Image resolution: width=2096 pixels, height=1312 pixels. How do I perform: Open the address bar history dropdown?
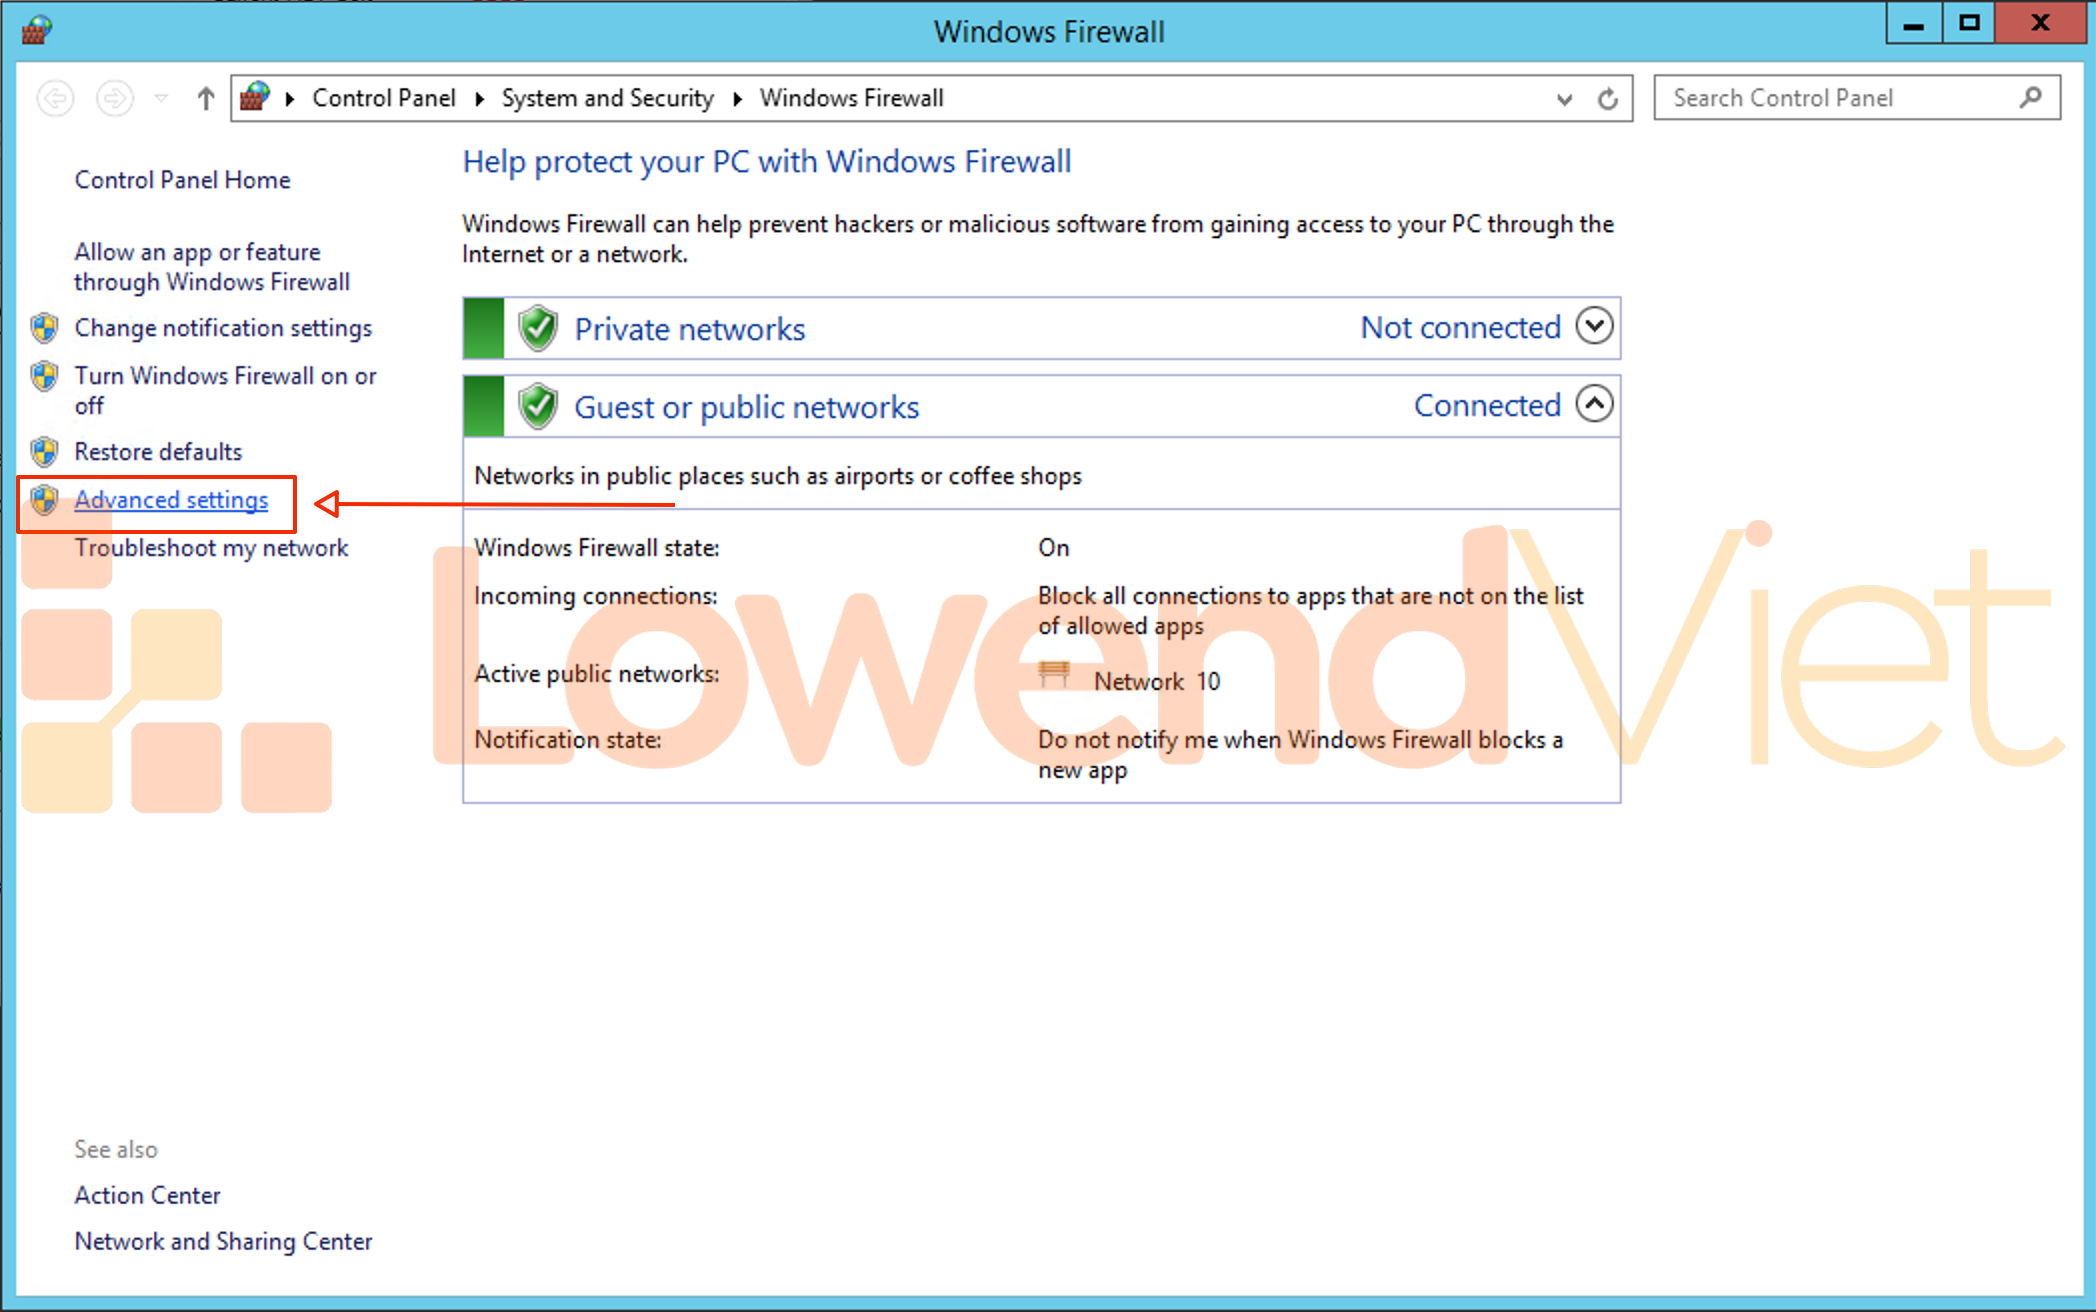1564,99
